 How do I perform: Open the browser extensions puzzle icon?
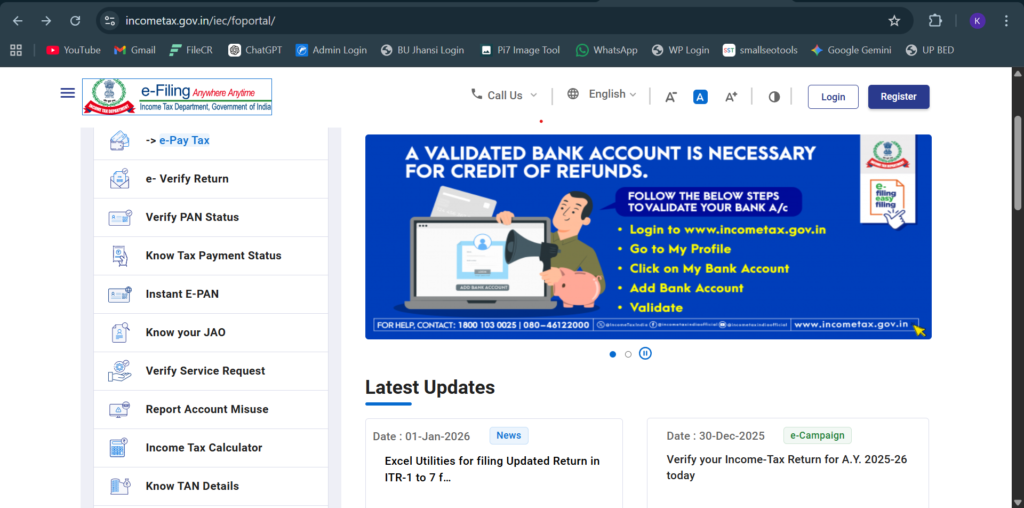pos(935,21)
